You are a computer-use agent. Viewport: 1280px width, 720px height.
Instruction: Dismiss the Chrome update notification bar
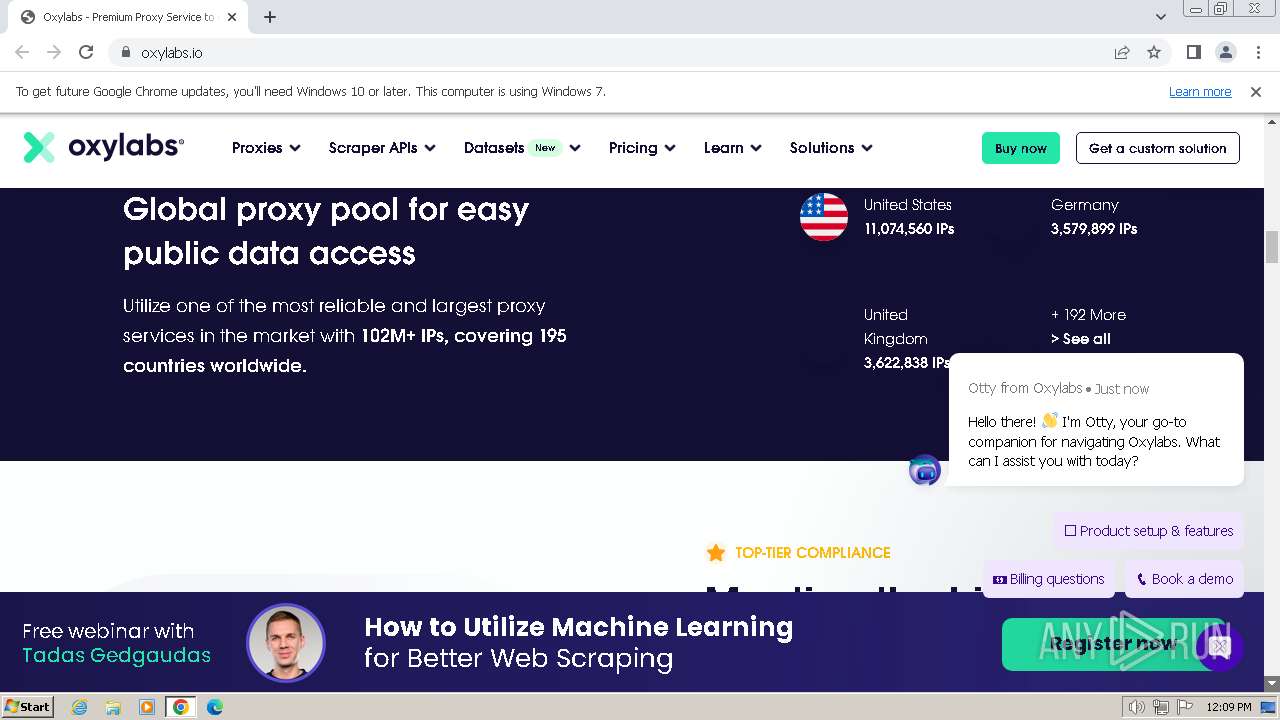click(1256, 91)
